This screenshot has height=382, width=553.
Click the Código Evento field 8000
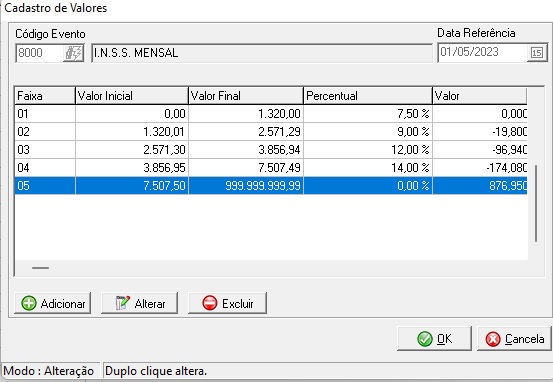(40, 53)
